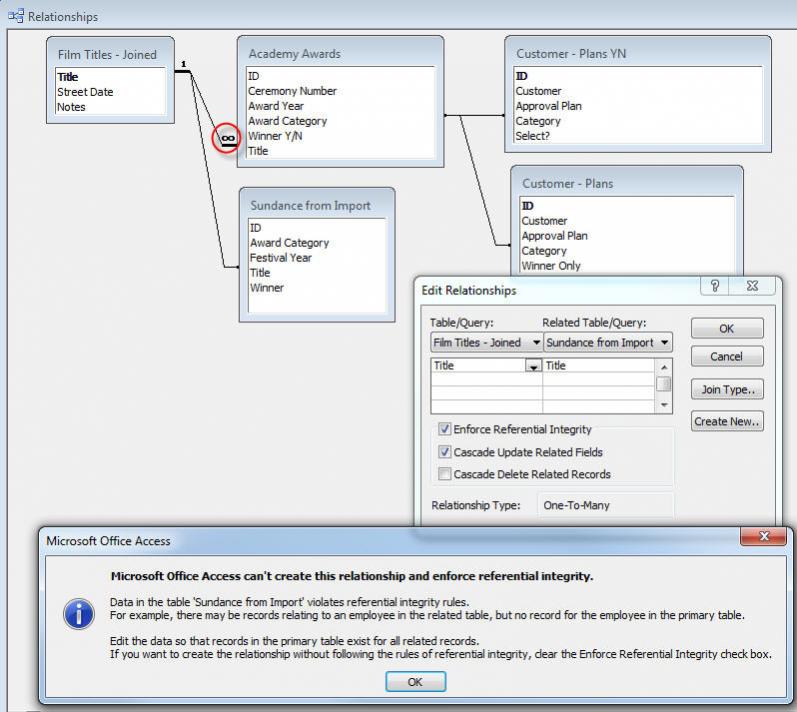Viewport: 797px width, 712px height.
Task: Select Approval Plan in Customer - Plans table
Action: click(x=555, y=236)
